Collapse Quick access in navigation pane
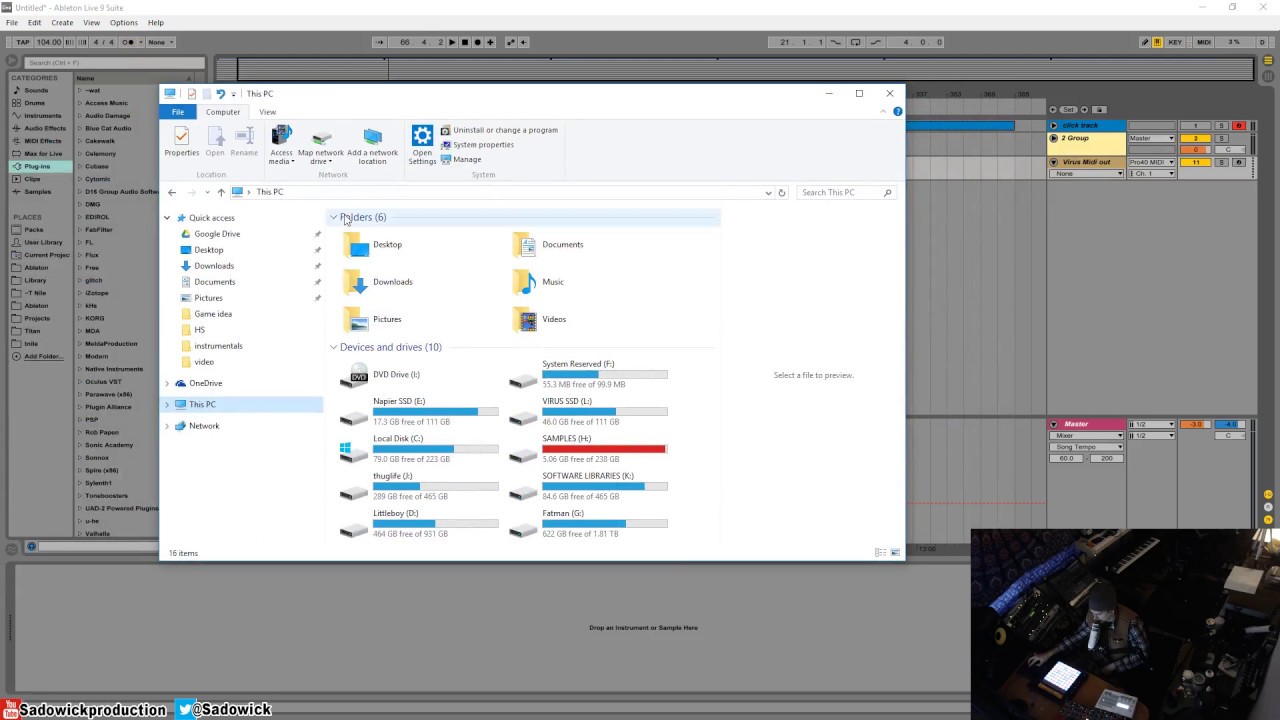The width and height of the screenshot is (1280, 720). tap(167, 218)
